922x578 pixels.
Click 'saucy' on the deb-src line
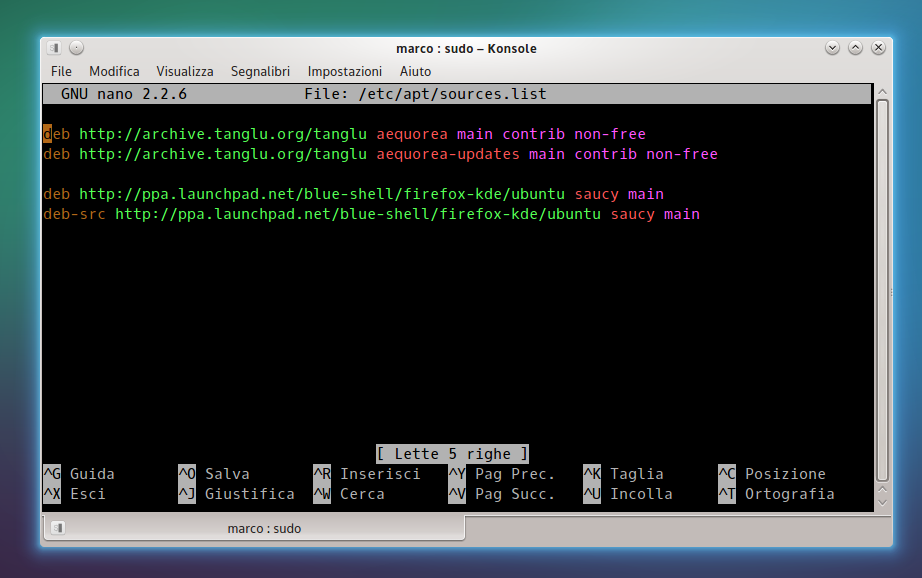click(633, 214)
